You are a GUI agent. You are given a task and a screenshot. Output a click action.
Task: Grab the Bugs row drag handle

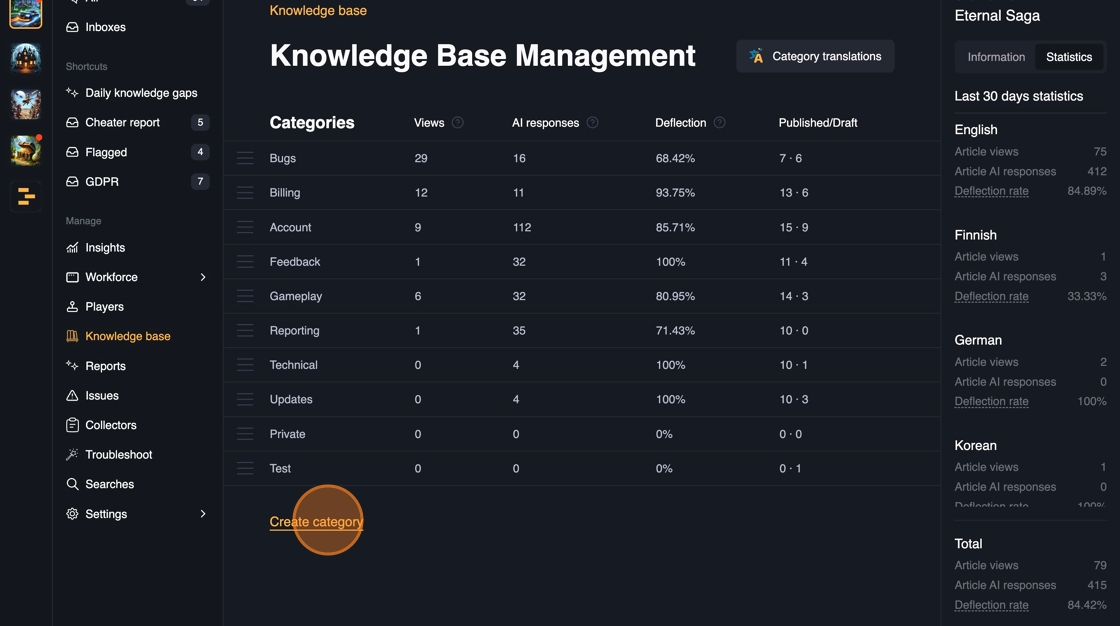(x=245, y=158)
